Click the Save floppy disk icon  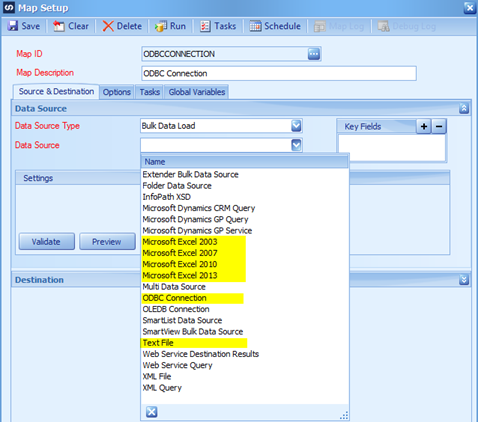(x=13, y=26)
